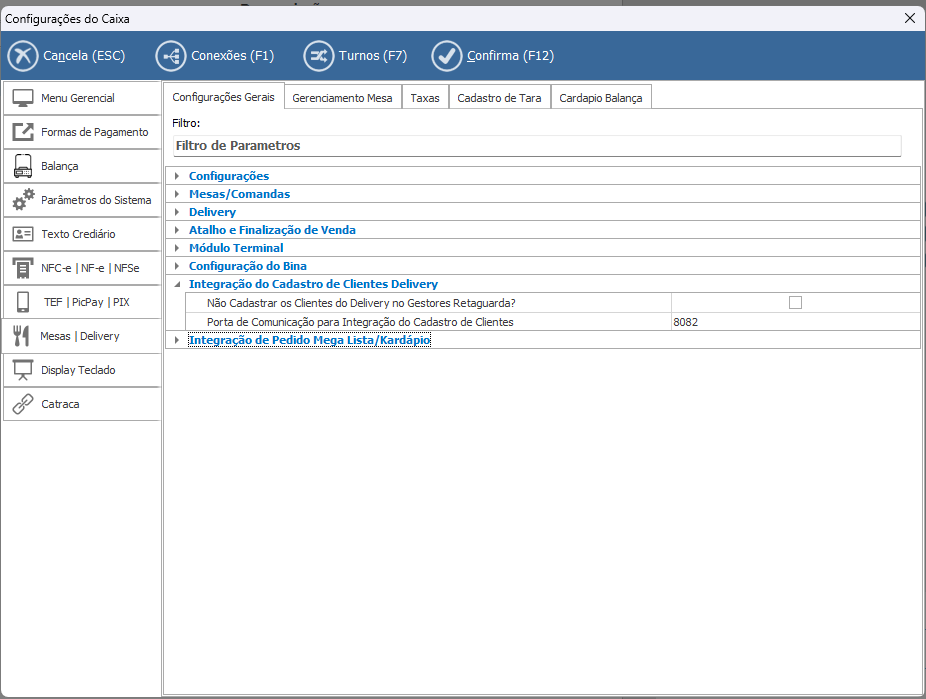Open the Cadastro de Tara tab
This screenshot has height=699, width=926.
[499, 98]
